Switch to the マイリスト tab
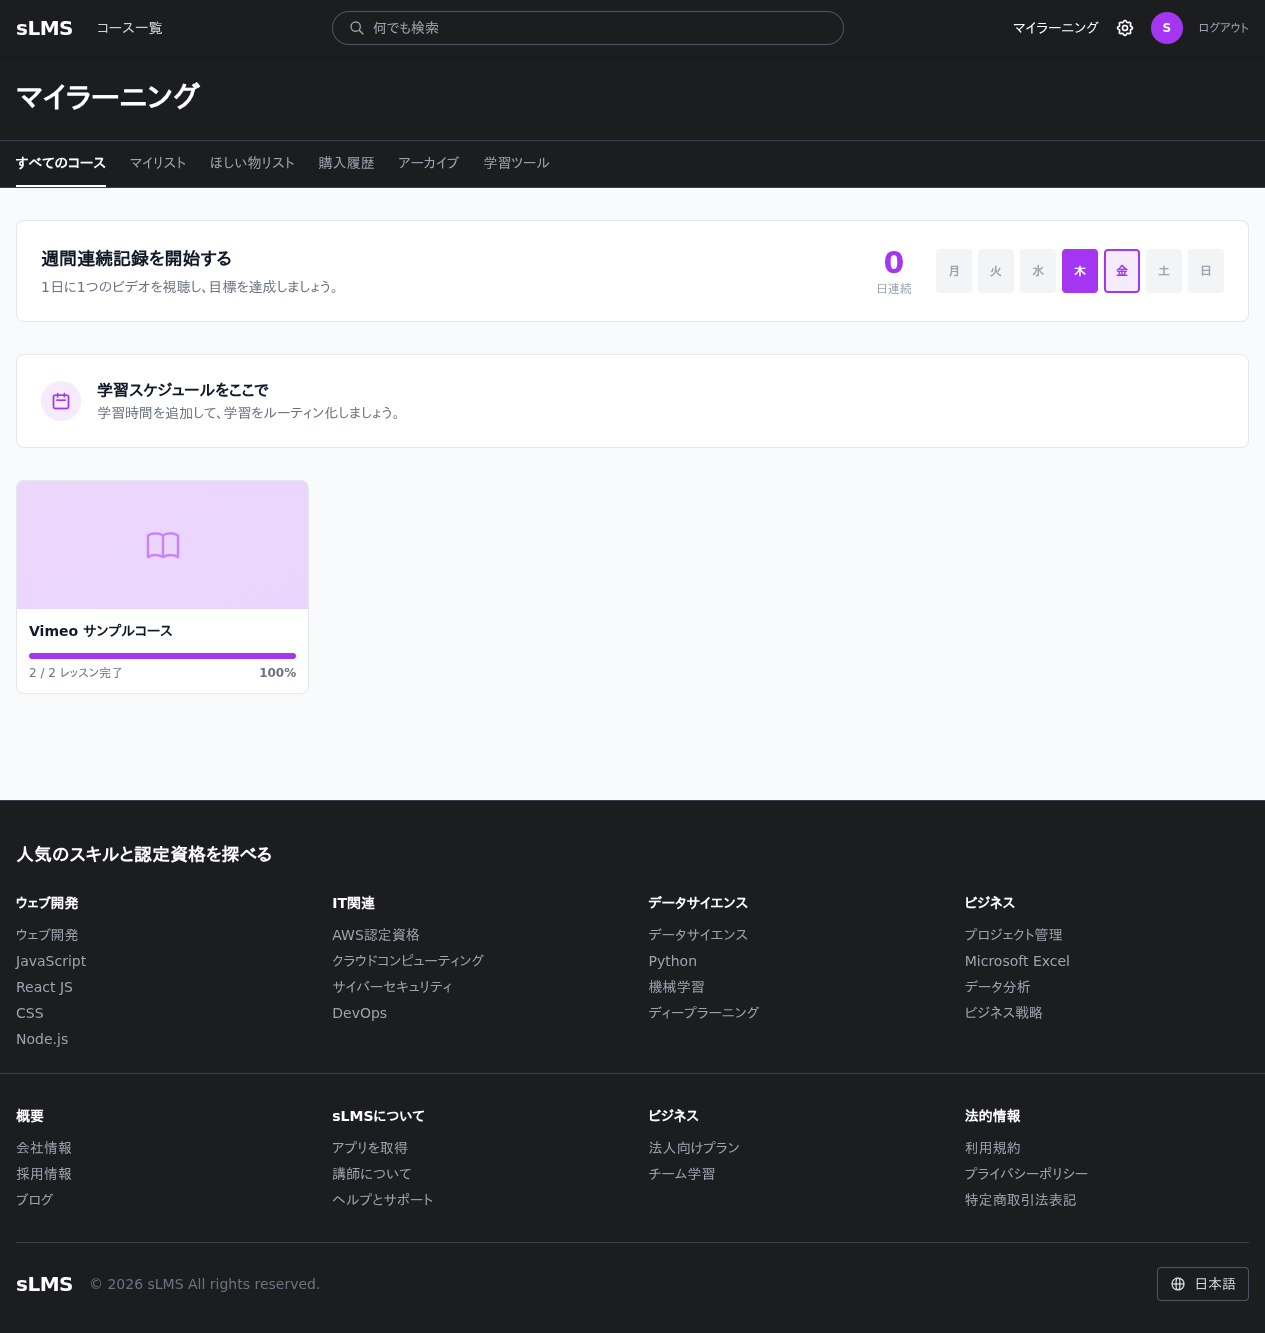 click(158, 163)
